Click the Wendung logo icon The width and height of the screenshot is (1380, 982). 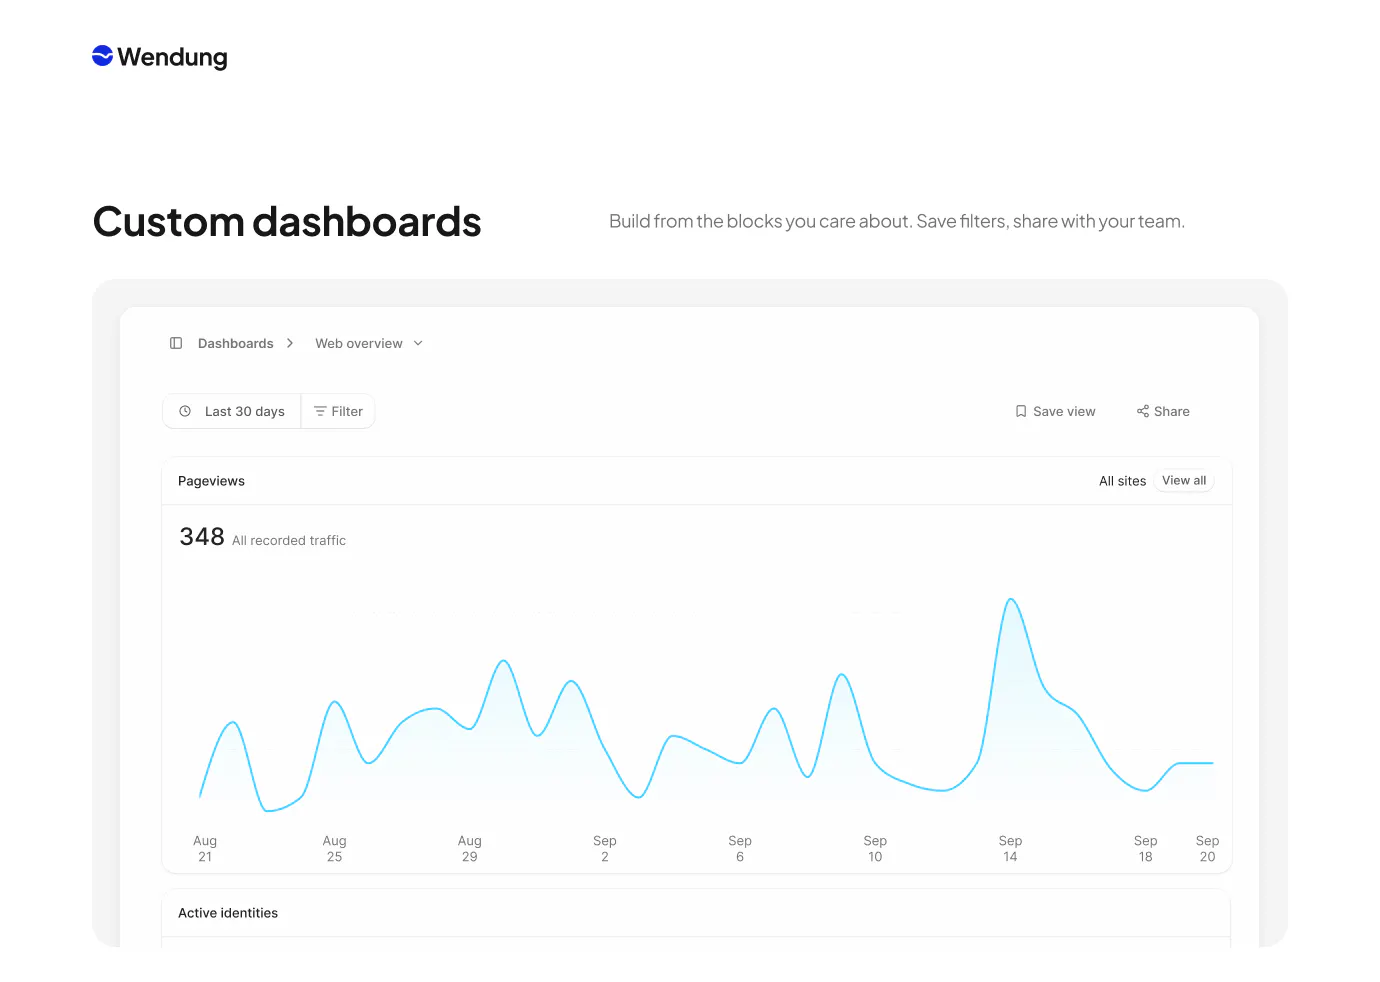tap(102, 56)
